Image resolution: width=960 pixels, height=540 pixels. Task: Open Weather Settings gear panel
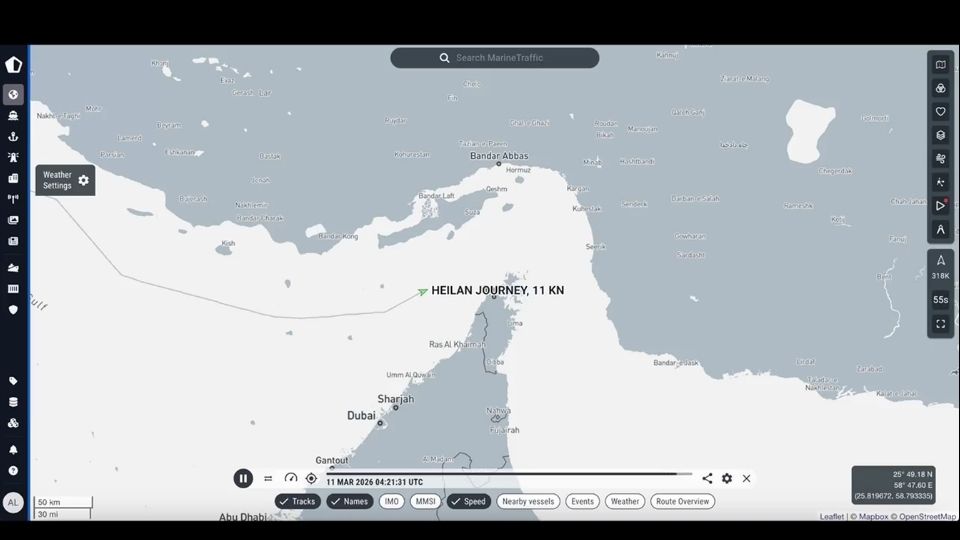(65, 180)
